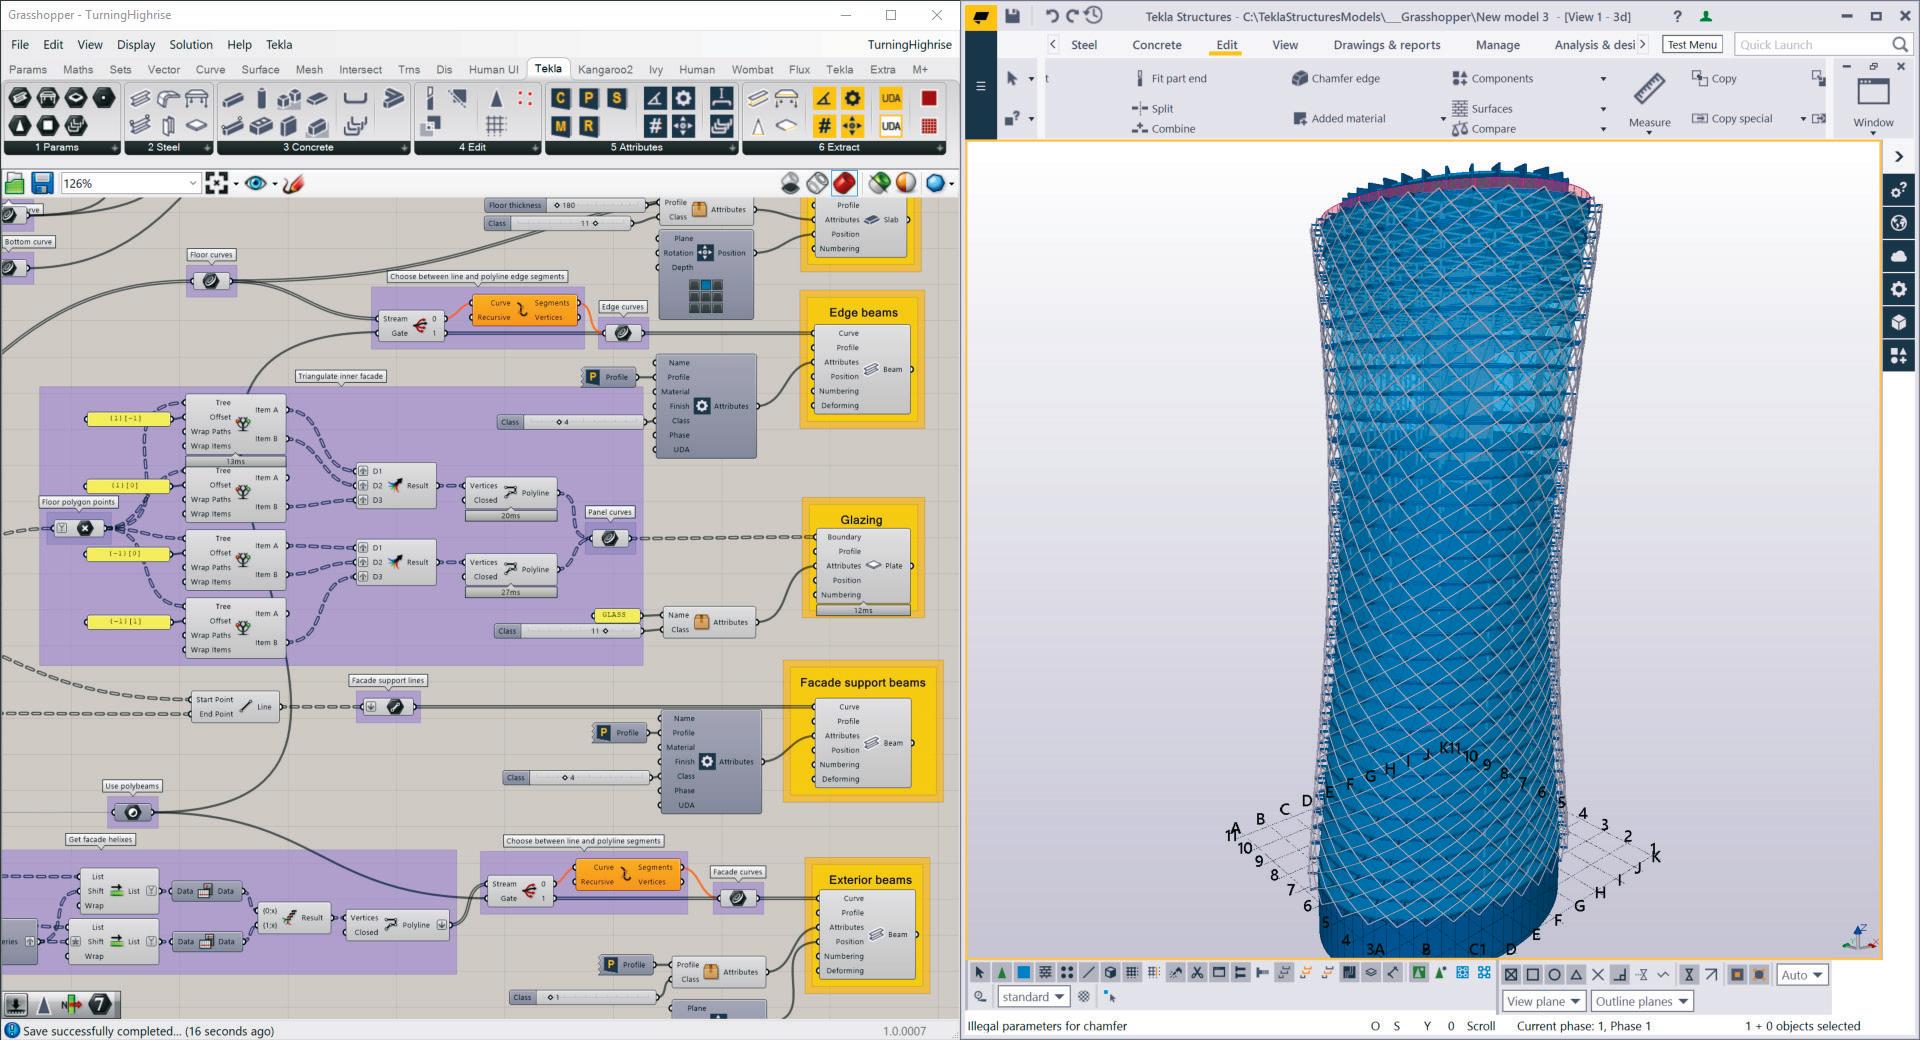
Task: Expand the Tekla side pane chevron
Action: click(x=1899, y=157)
